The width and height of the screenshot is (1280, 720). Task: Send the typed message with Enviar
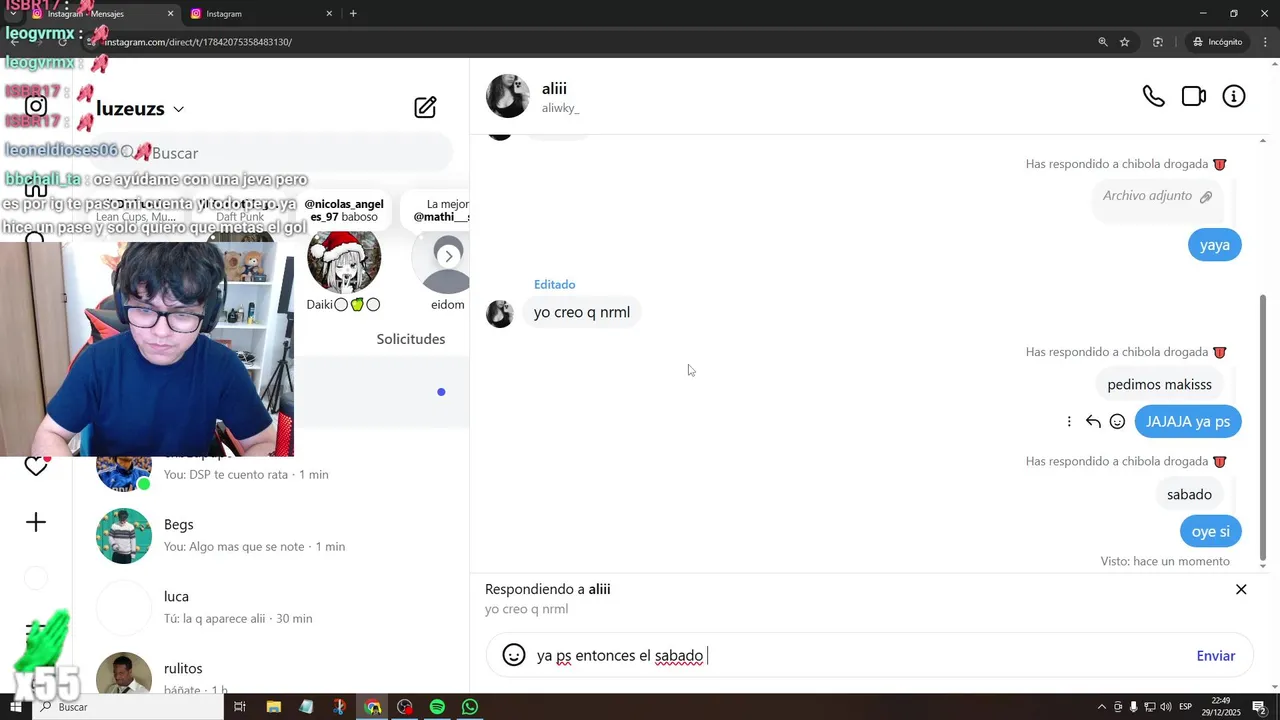[1216, 656]
